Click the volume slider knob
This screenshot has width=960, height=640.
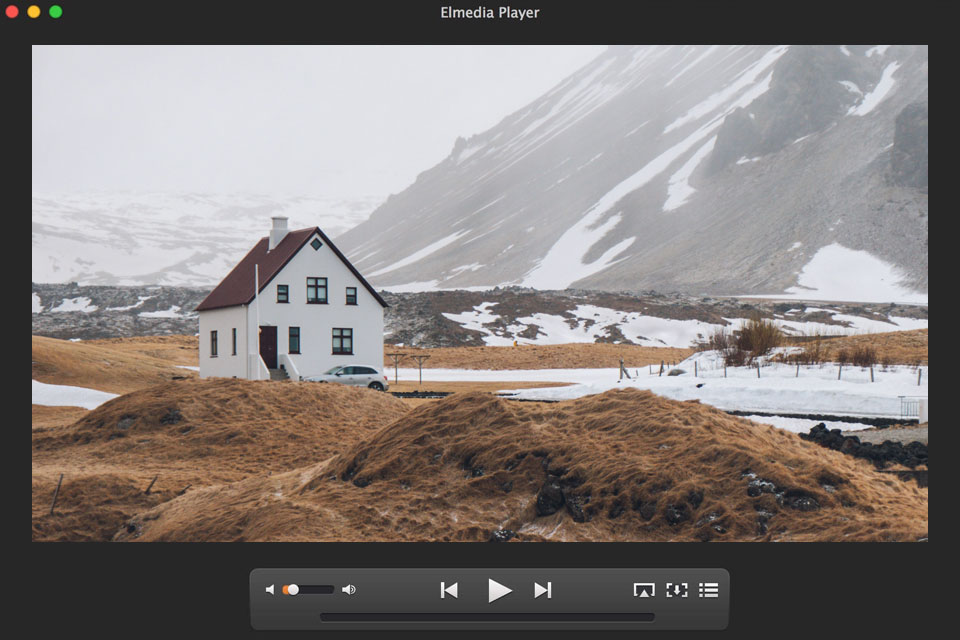click(293, 590)
